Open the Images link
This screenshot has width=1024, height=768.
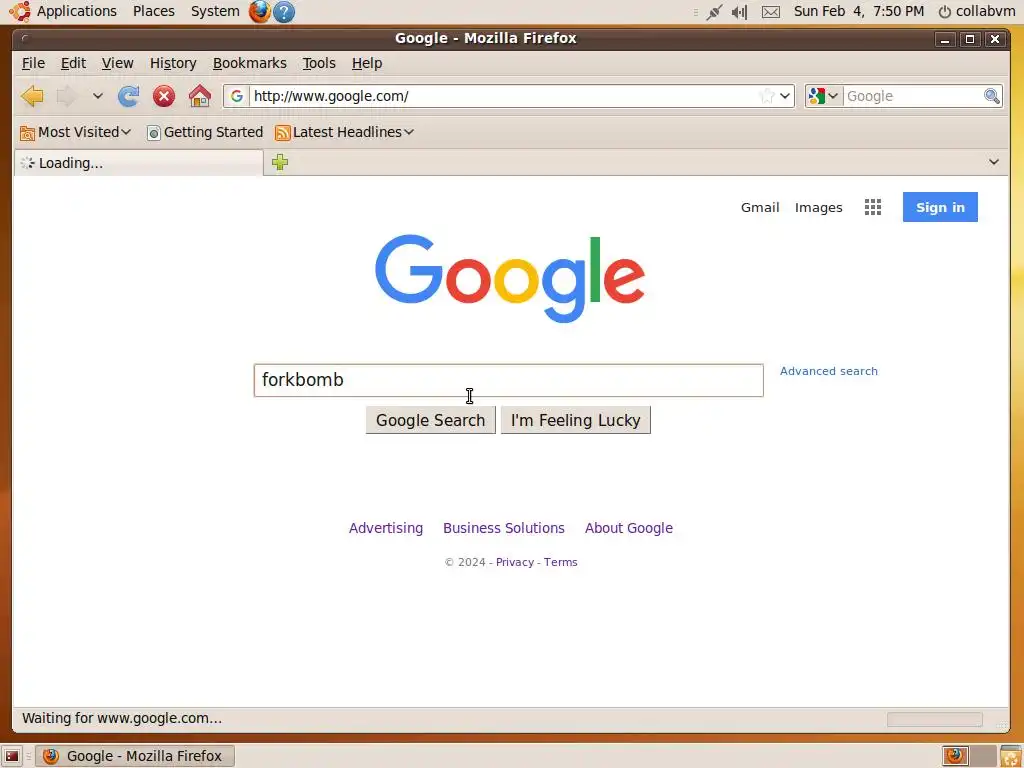click(x=818, y=208)
